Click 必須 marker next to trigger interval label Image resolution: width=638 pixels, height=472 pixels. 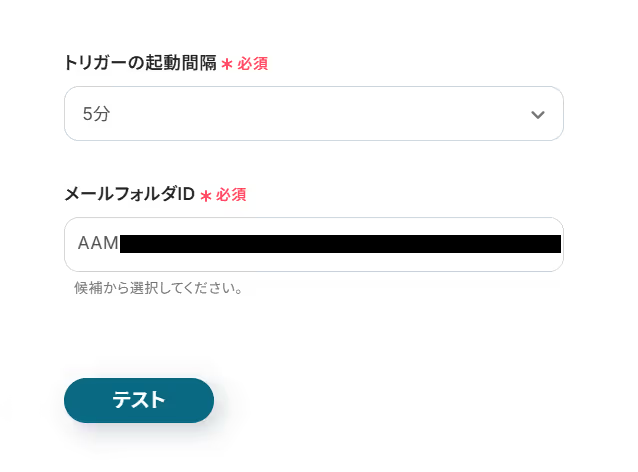[x=252, y=64]
